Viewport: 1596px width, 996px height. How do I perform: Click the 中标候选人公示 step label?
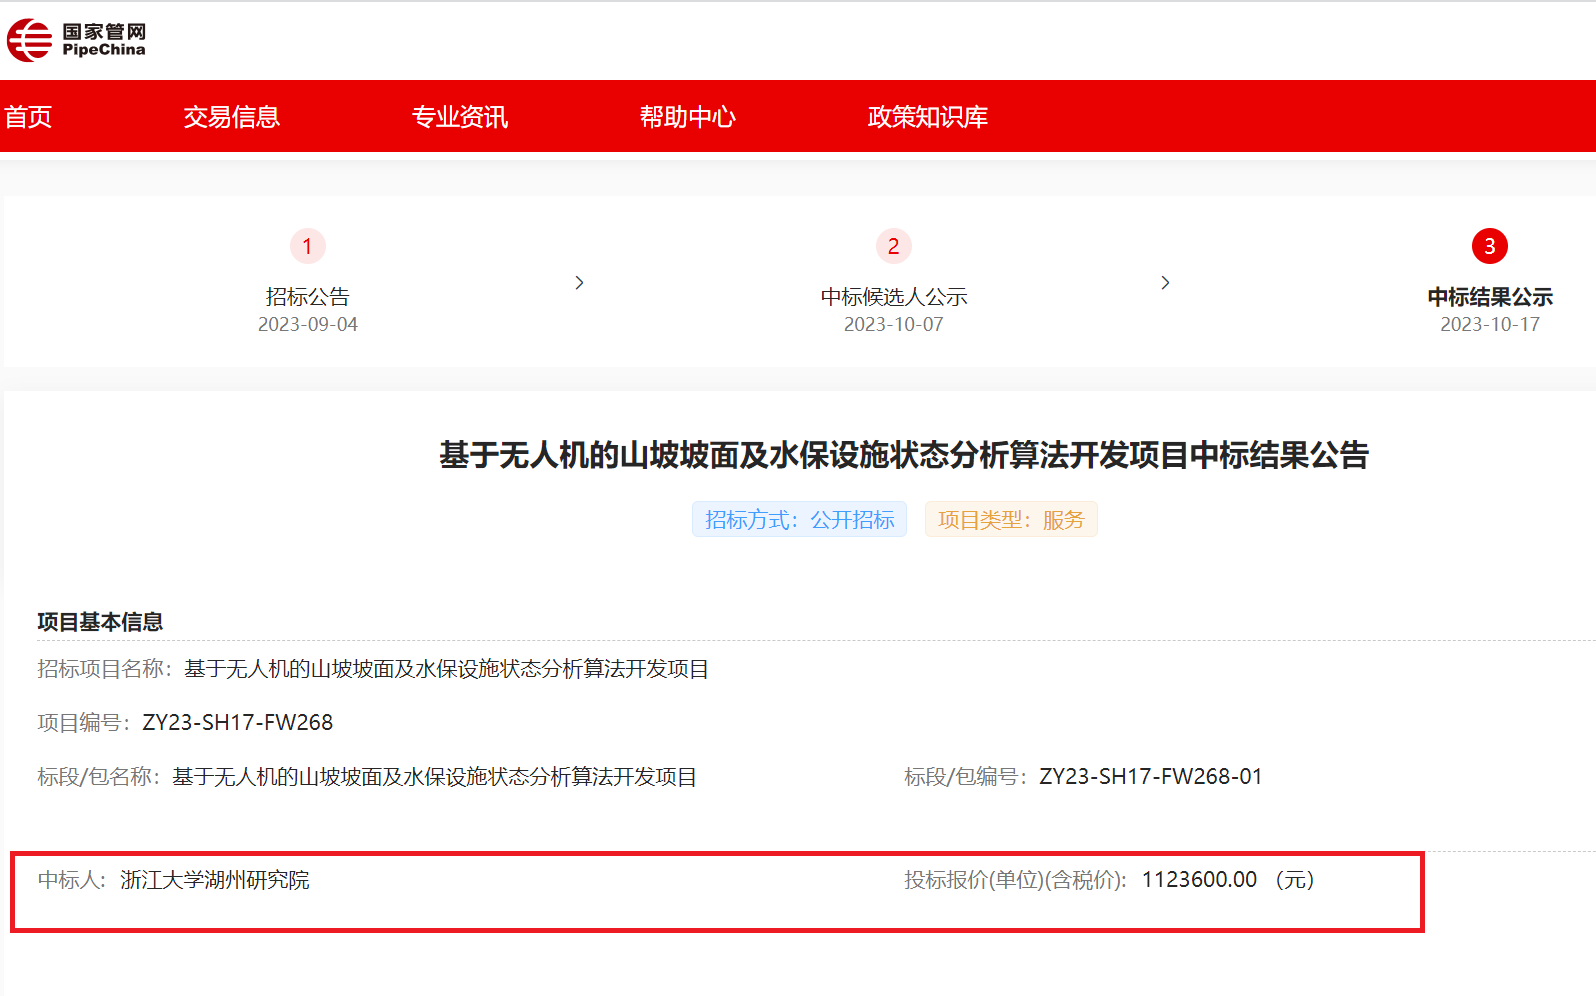tap(893, 297)
